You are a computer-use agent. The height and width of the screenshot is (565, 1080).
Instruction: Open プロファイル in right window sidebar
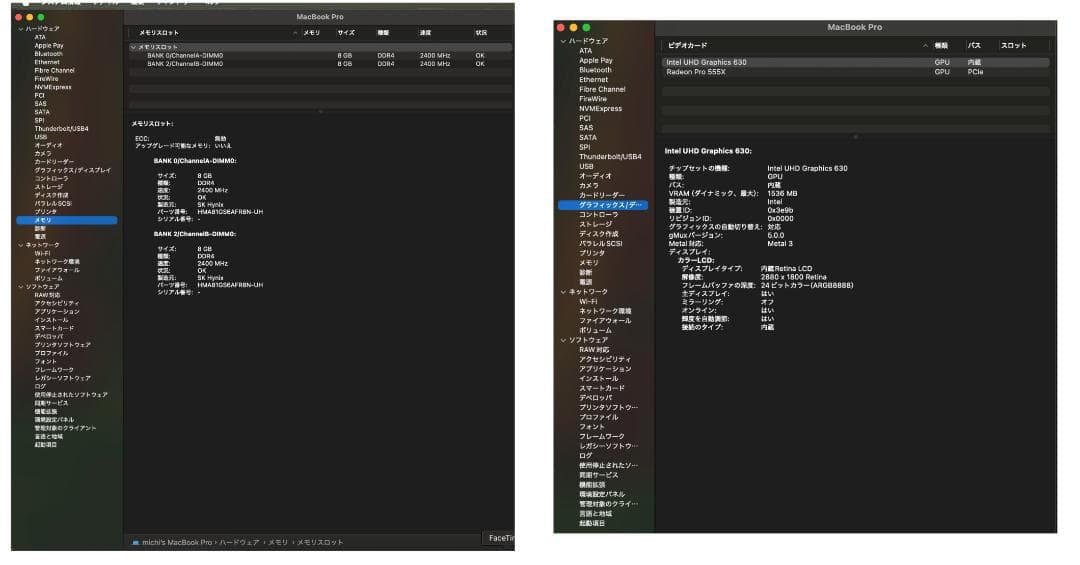(x=599, y=418)
